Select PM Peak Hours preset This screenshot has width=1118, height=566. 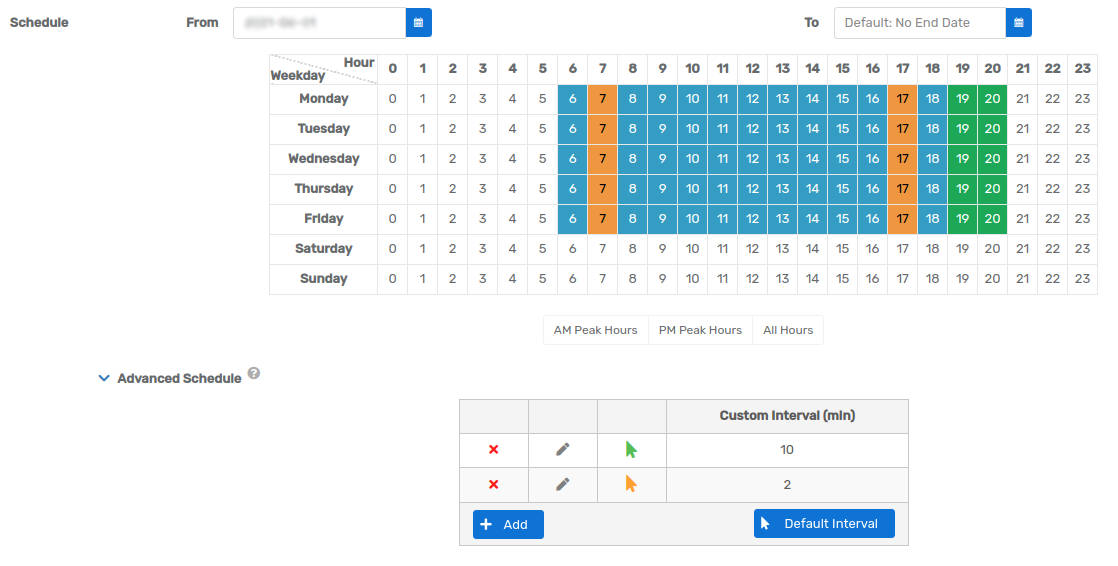pyautogui.click(x=700, y=330)
